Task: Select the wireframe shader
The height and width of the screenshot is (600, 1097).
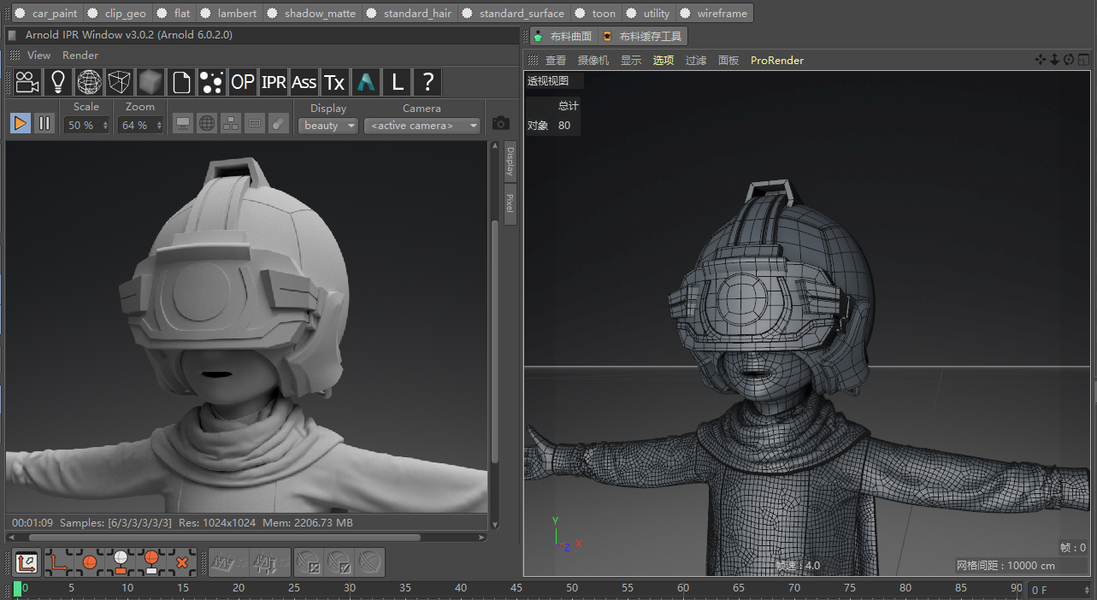Action: 714,13
